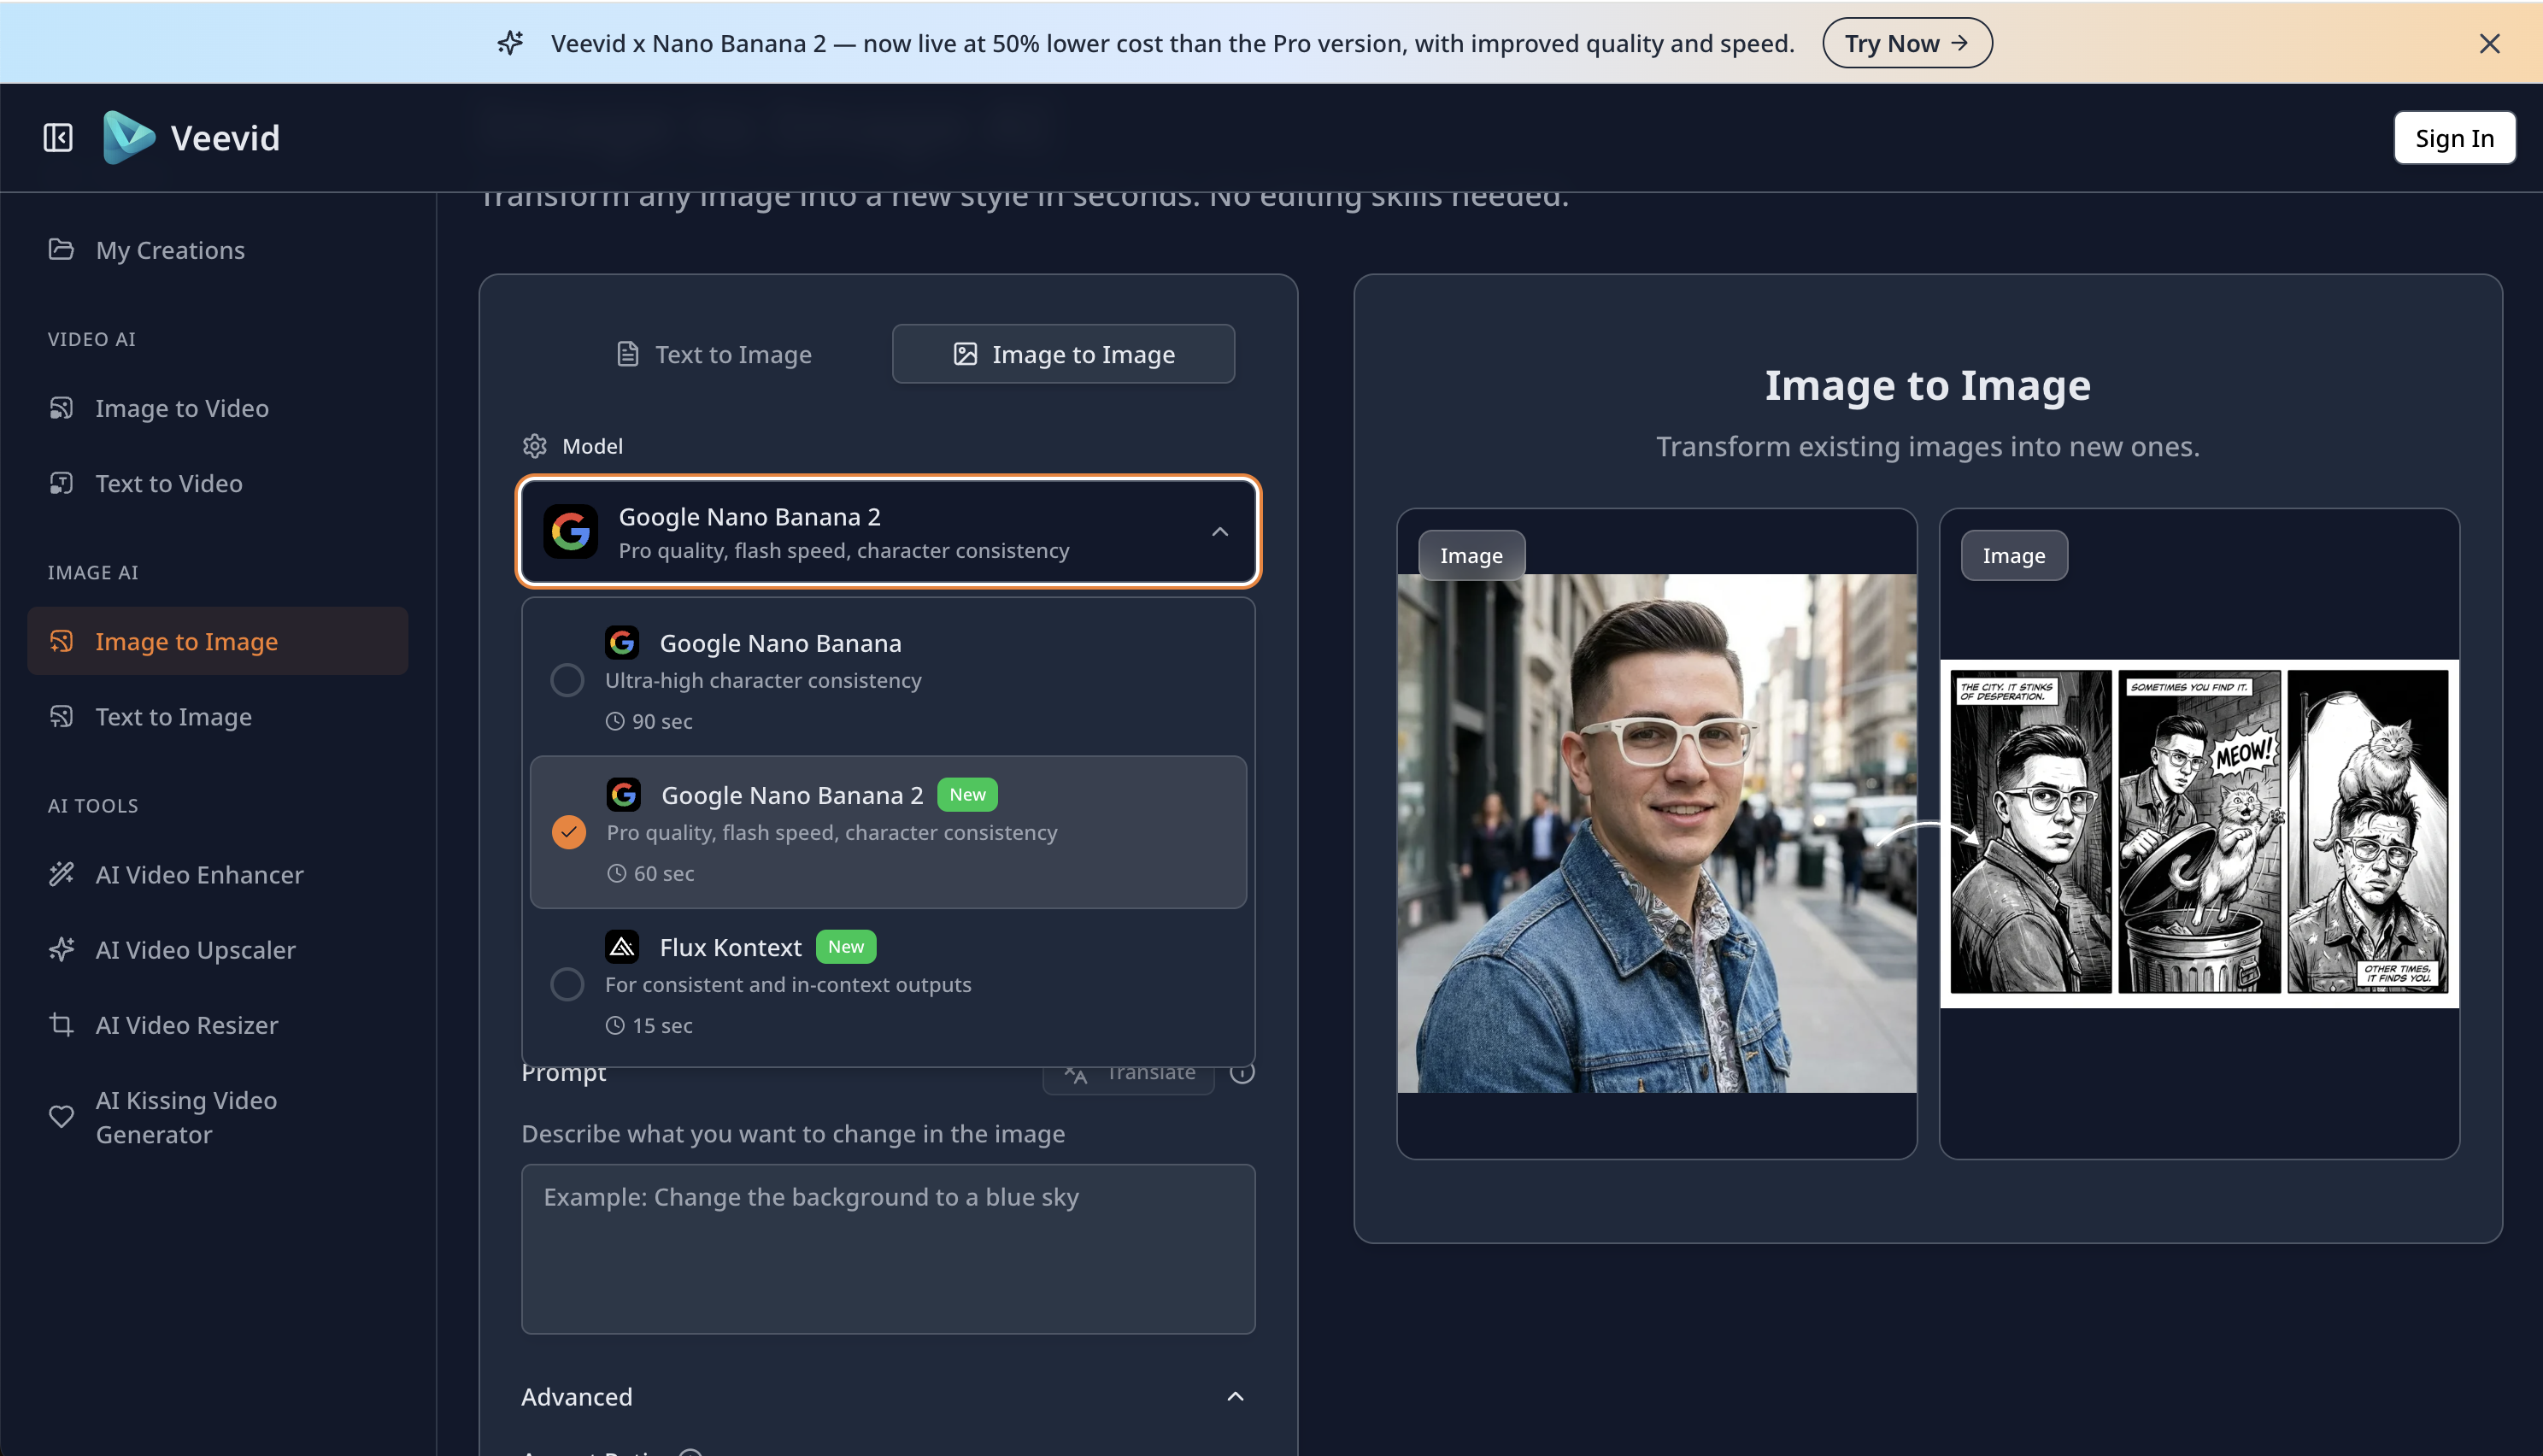Screen dimensions: 2543x1456
Task: Select the Flux Kontext radio option
Action: pos(567,984)
